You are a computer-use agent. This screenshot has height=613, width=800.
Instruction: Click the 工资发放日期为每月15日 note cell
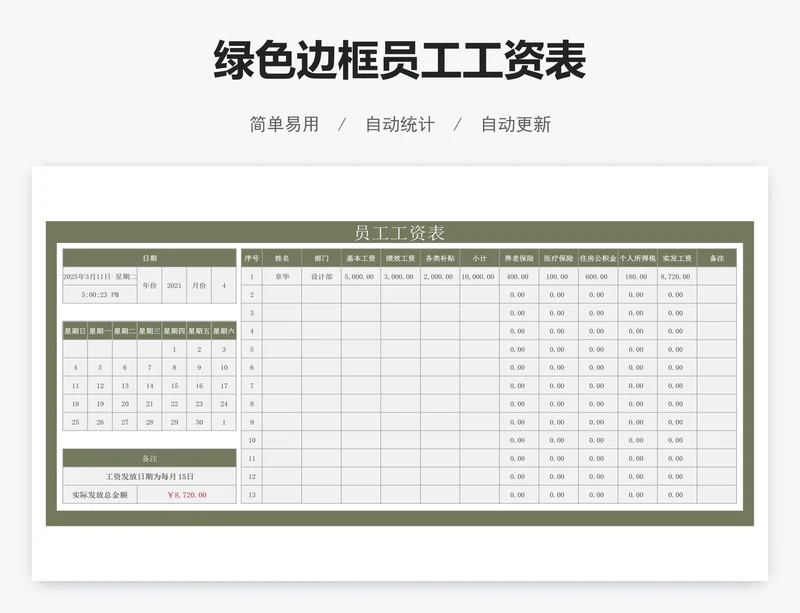pyautogui.click(x=149, y=477)
